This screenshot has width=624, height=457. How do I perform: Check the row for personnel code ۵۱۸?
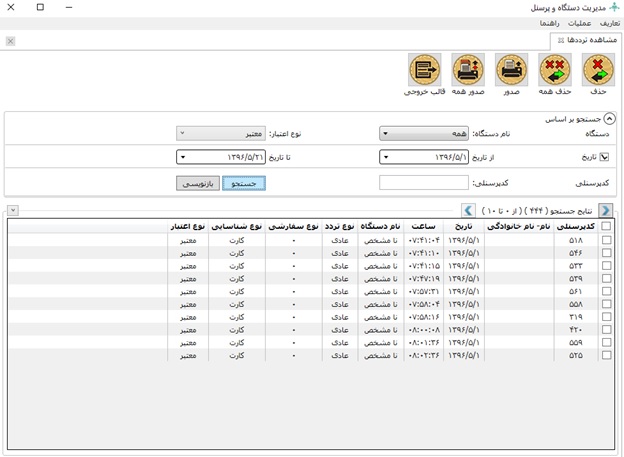pos(606,240)
